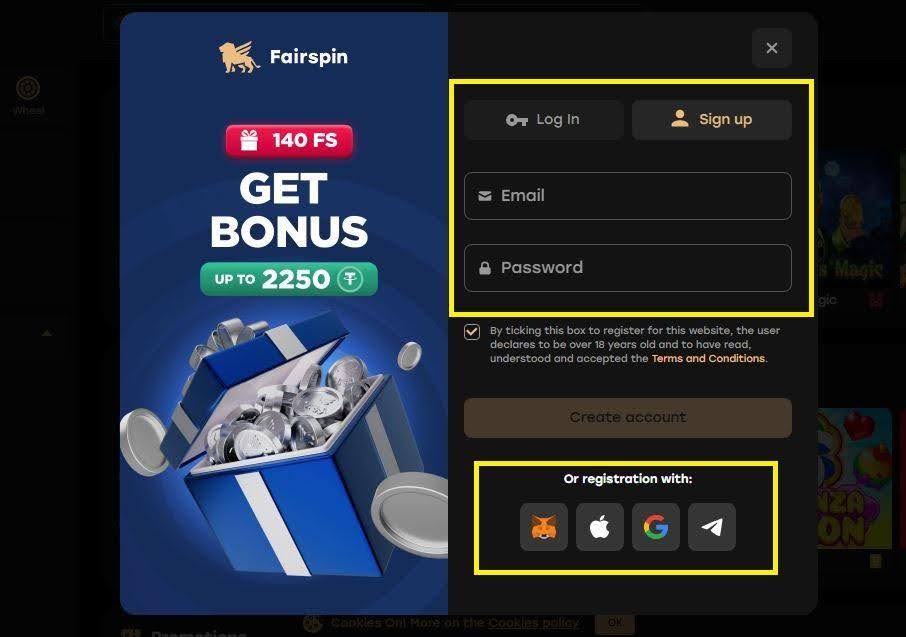Click the blue gift box bonus image
This screenshot has height=637, width=906.
point(283,448)
